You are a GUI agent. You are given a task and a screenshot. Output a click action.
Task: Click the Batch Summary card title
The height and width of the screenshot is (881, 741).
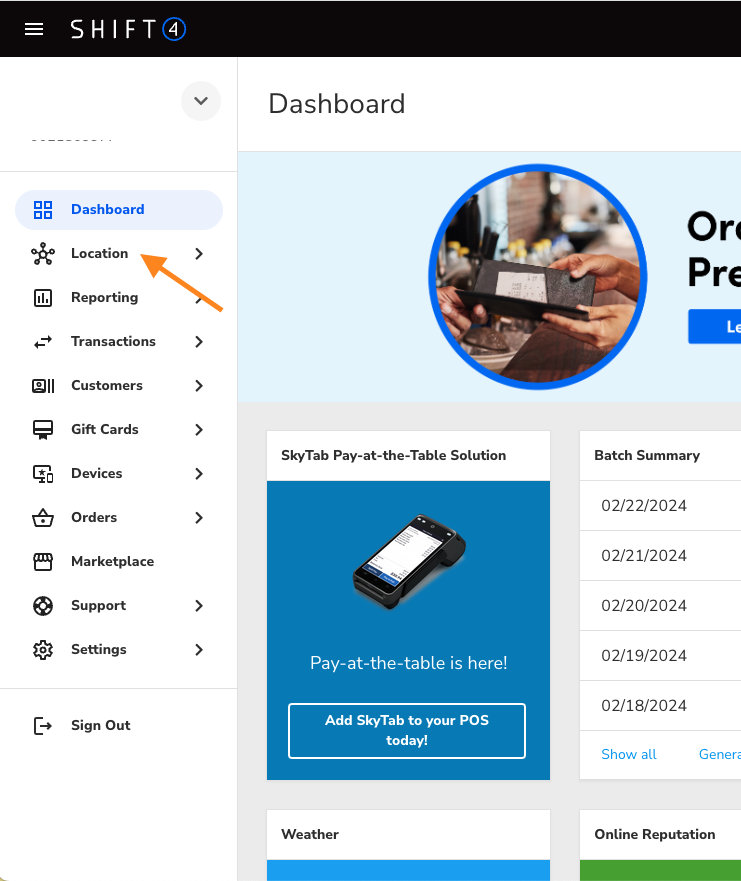(x=647, y=455)
